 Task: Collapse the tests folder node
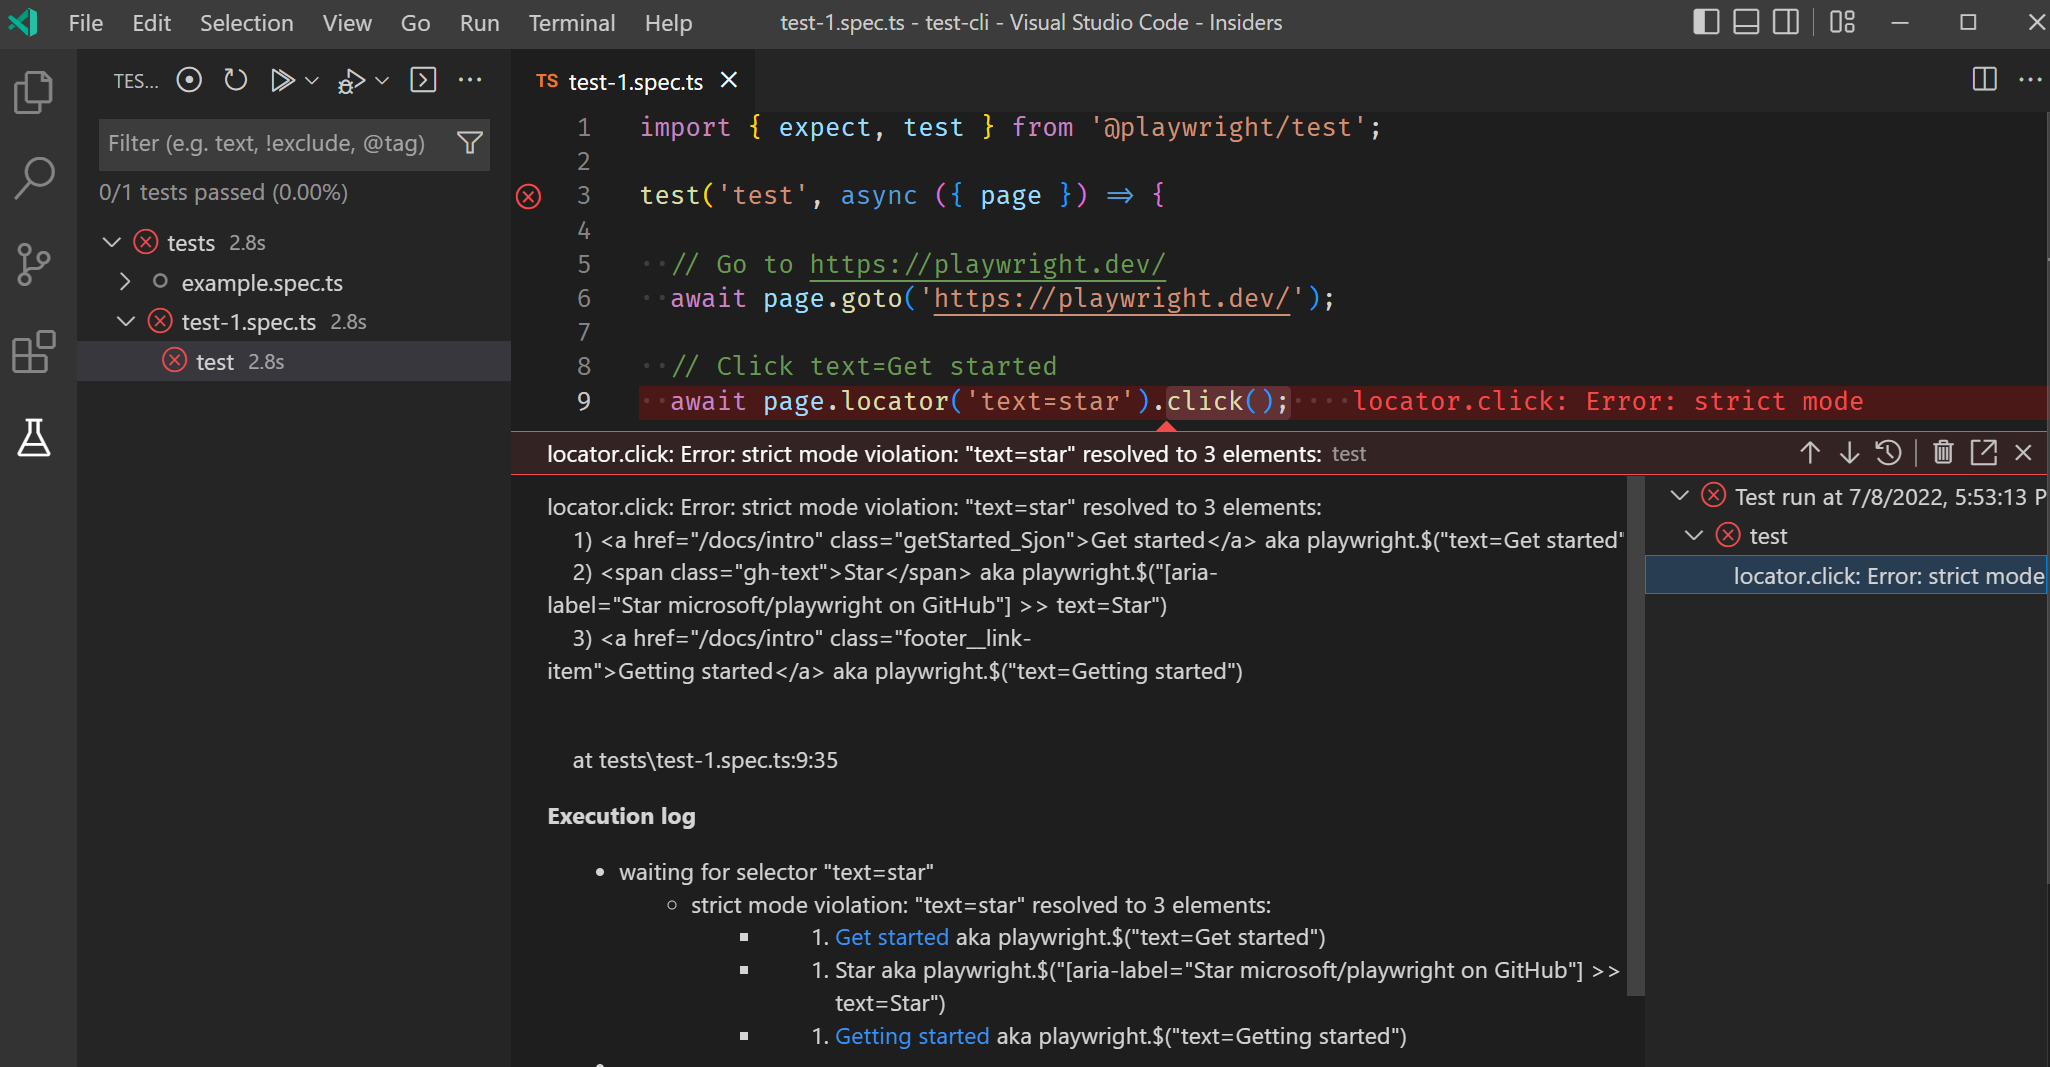coord(112,243)
